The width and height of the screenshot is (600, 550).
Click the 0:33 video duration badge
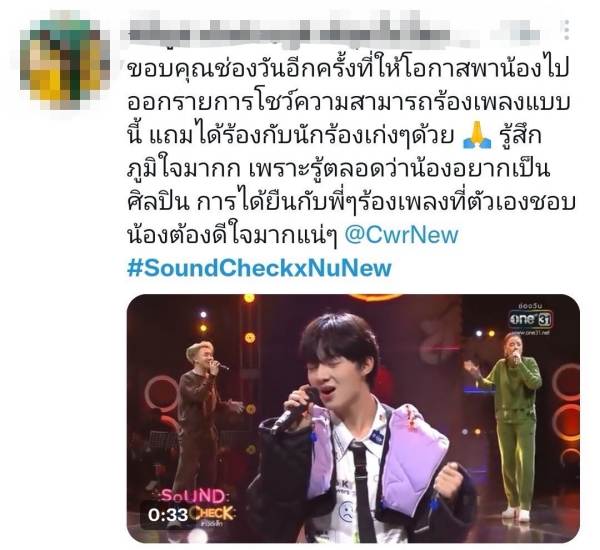tap(168, 515)
